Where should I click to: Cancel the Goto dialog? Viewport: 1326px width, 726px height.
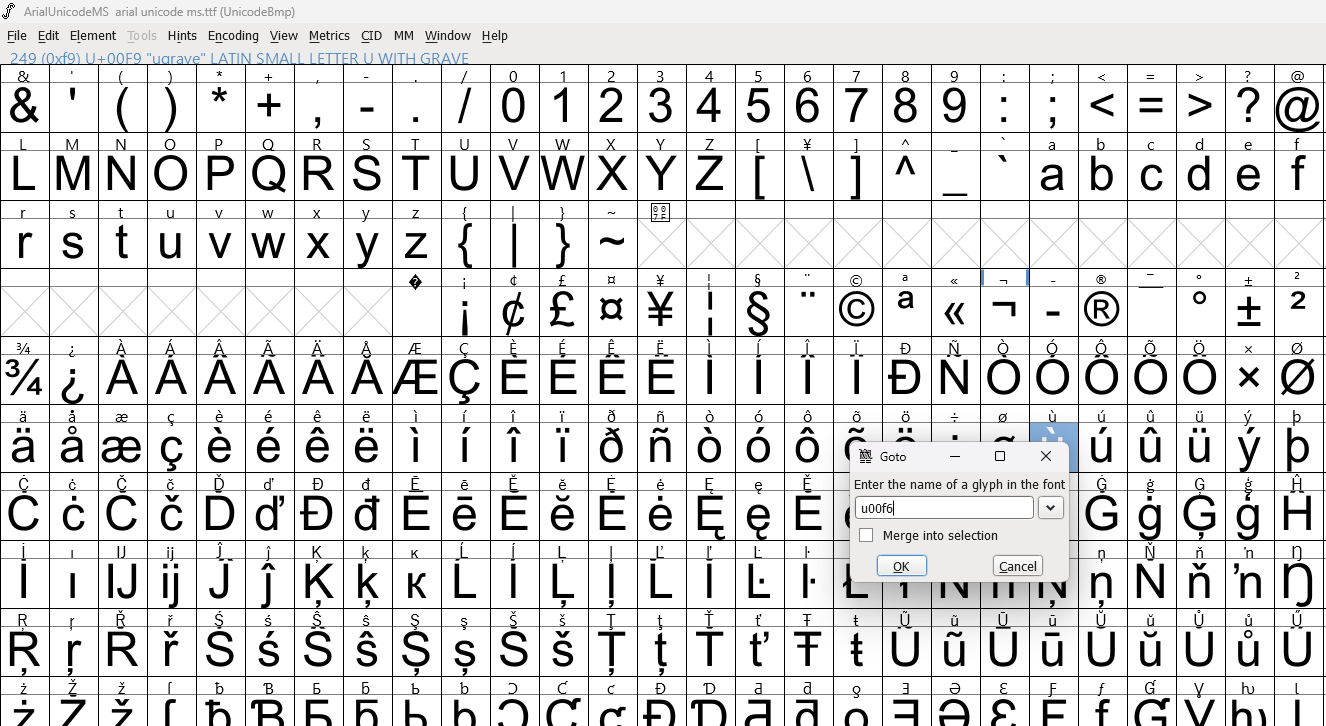pyautogui.click(x=1018, y=566)
